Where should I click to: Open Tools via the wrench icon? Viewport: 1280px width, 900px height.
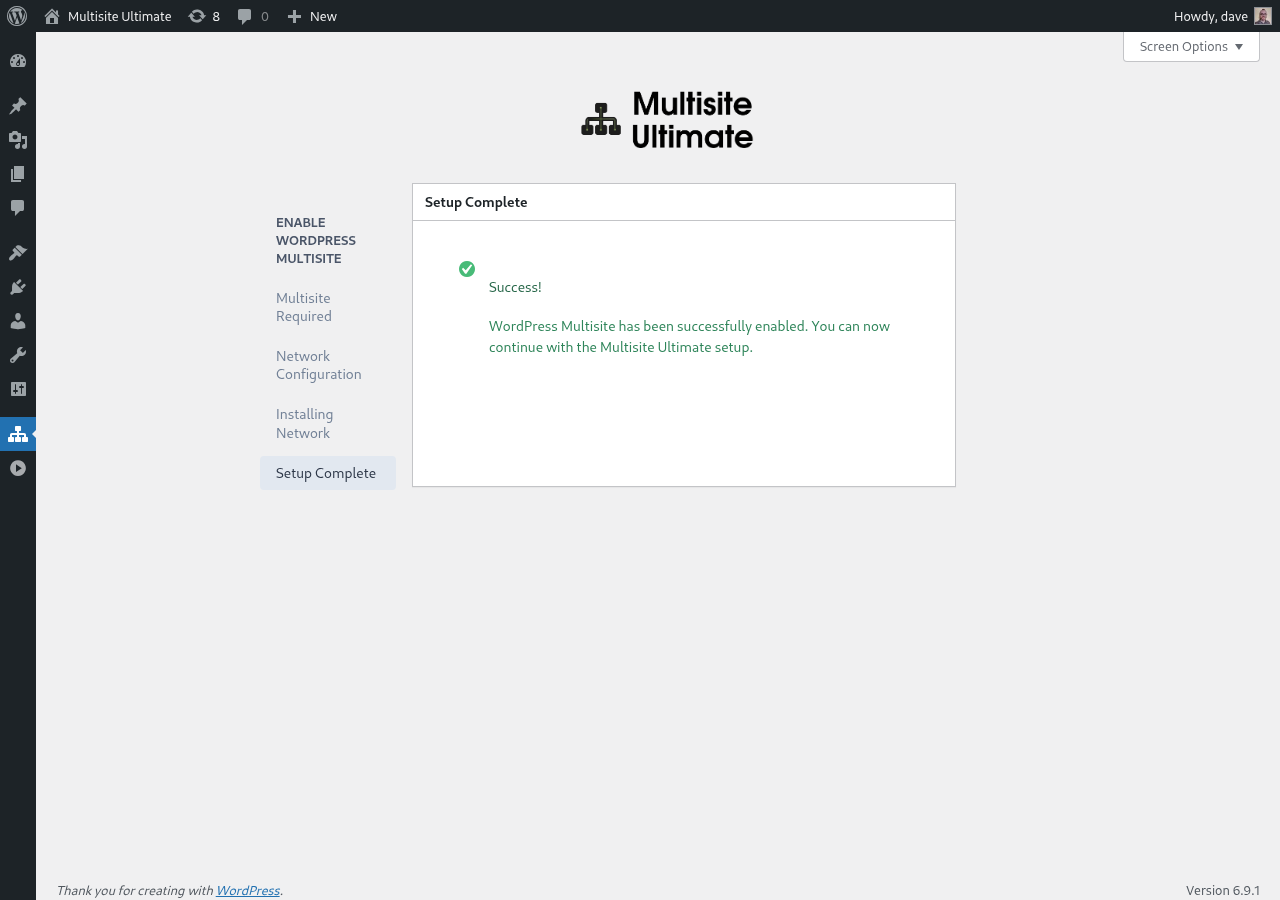click(18, 355)
